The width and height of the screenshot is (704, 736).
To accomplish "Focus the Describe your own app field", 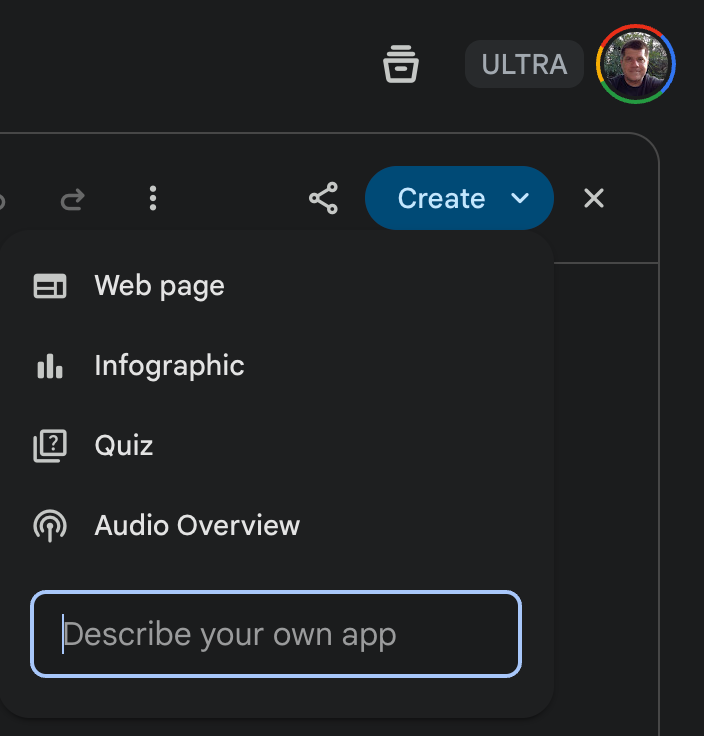I will tap(276, 634).
